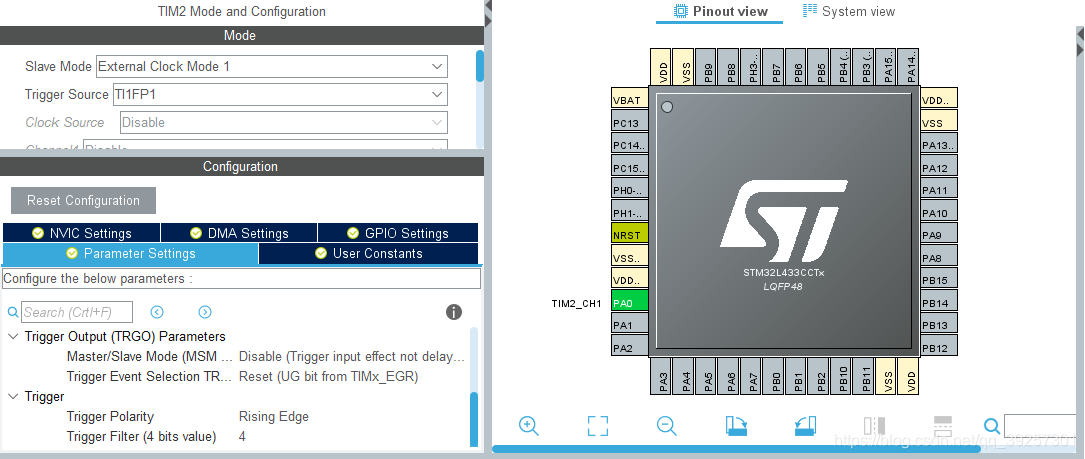Select the PB13 pin

[939, 325]
